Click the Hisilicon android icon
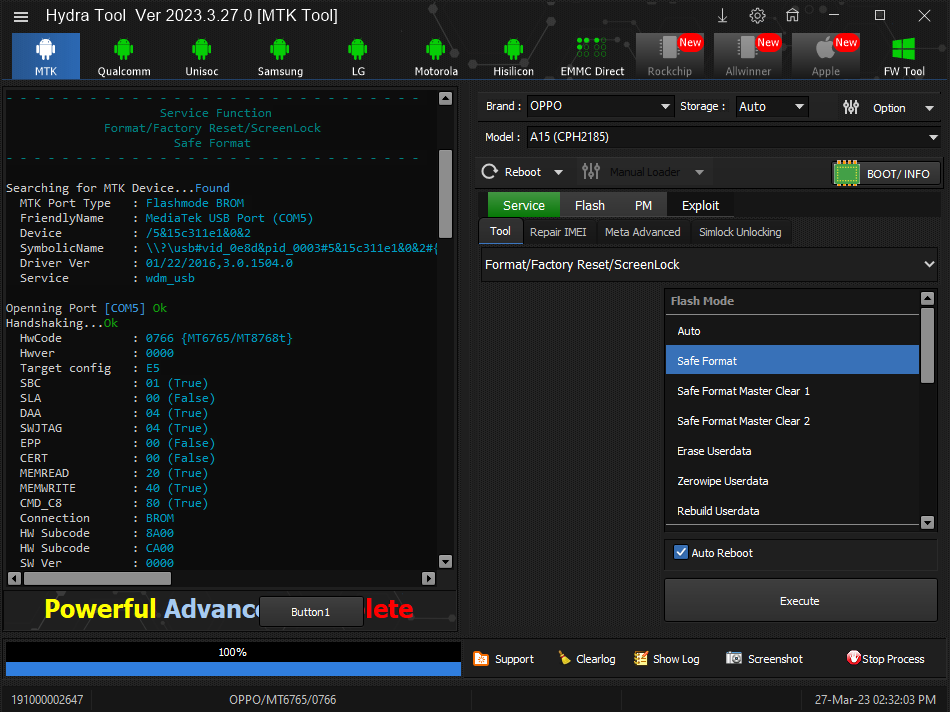The width and height of the screenshot is (950, 712). point(513,56)
